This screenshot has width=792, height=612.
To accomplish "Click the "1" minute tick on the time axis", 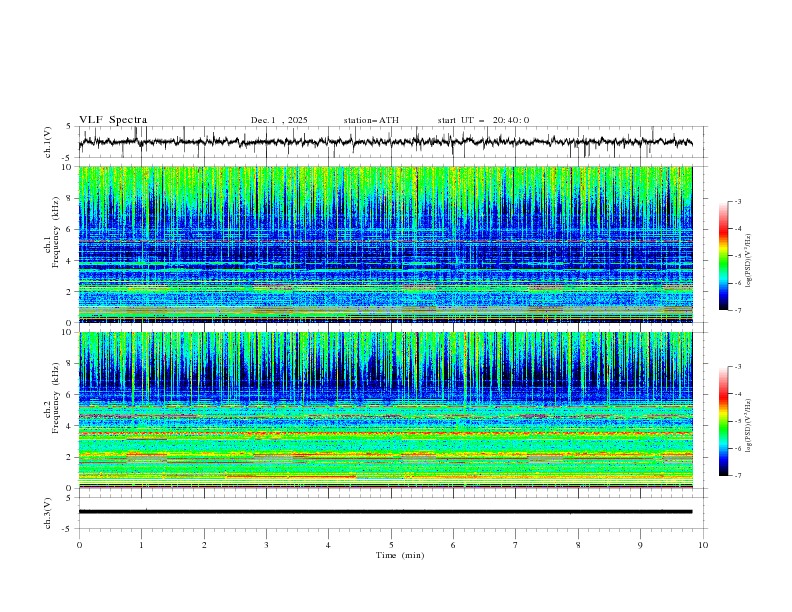I will tap(141, 545).
